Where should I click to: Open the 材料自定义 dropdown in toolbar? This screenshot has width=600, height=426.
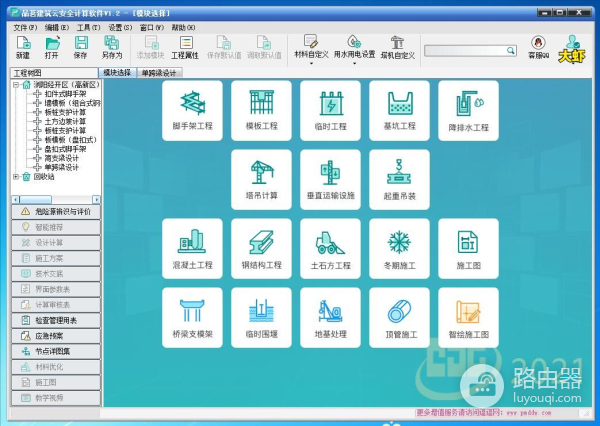point(311,49)
